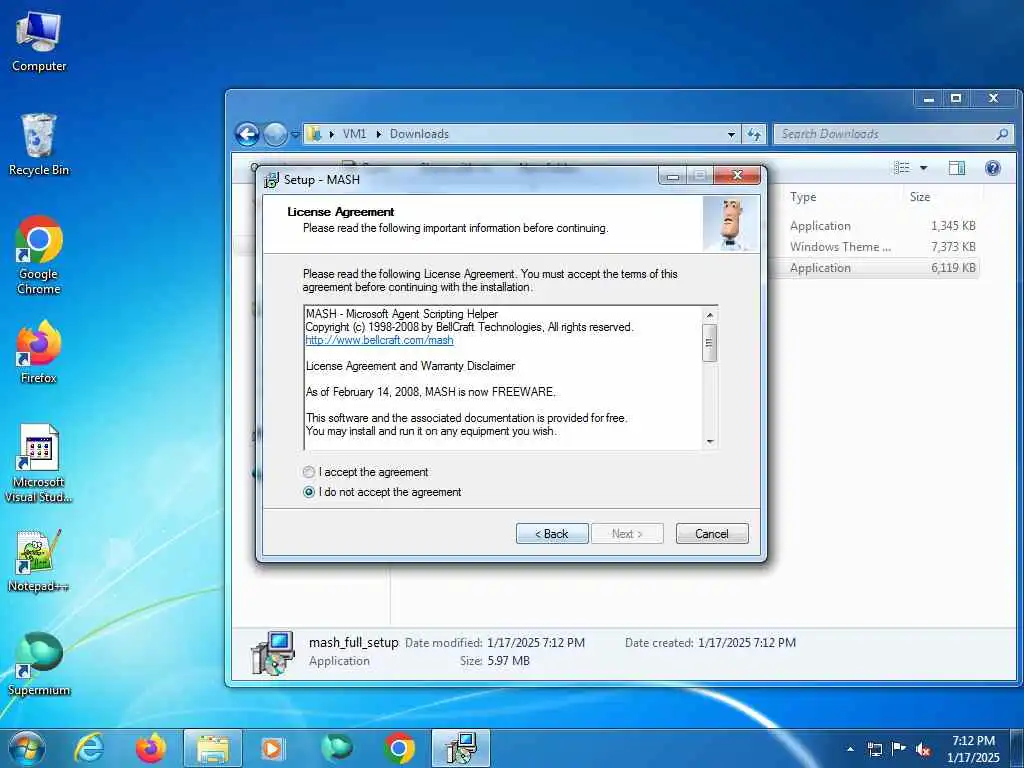Grab the license scrollbar thumb
This screenshot has width=1024, height=768.
click(710, 343)
